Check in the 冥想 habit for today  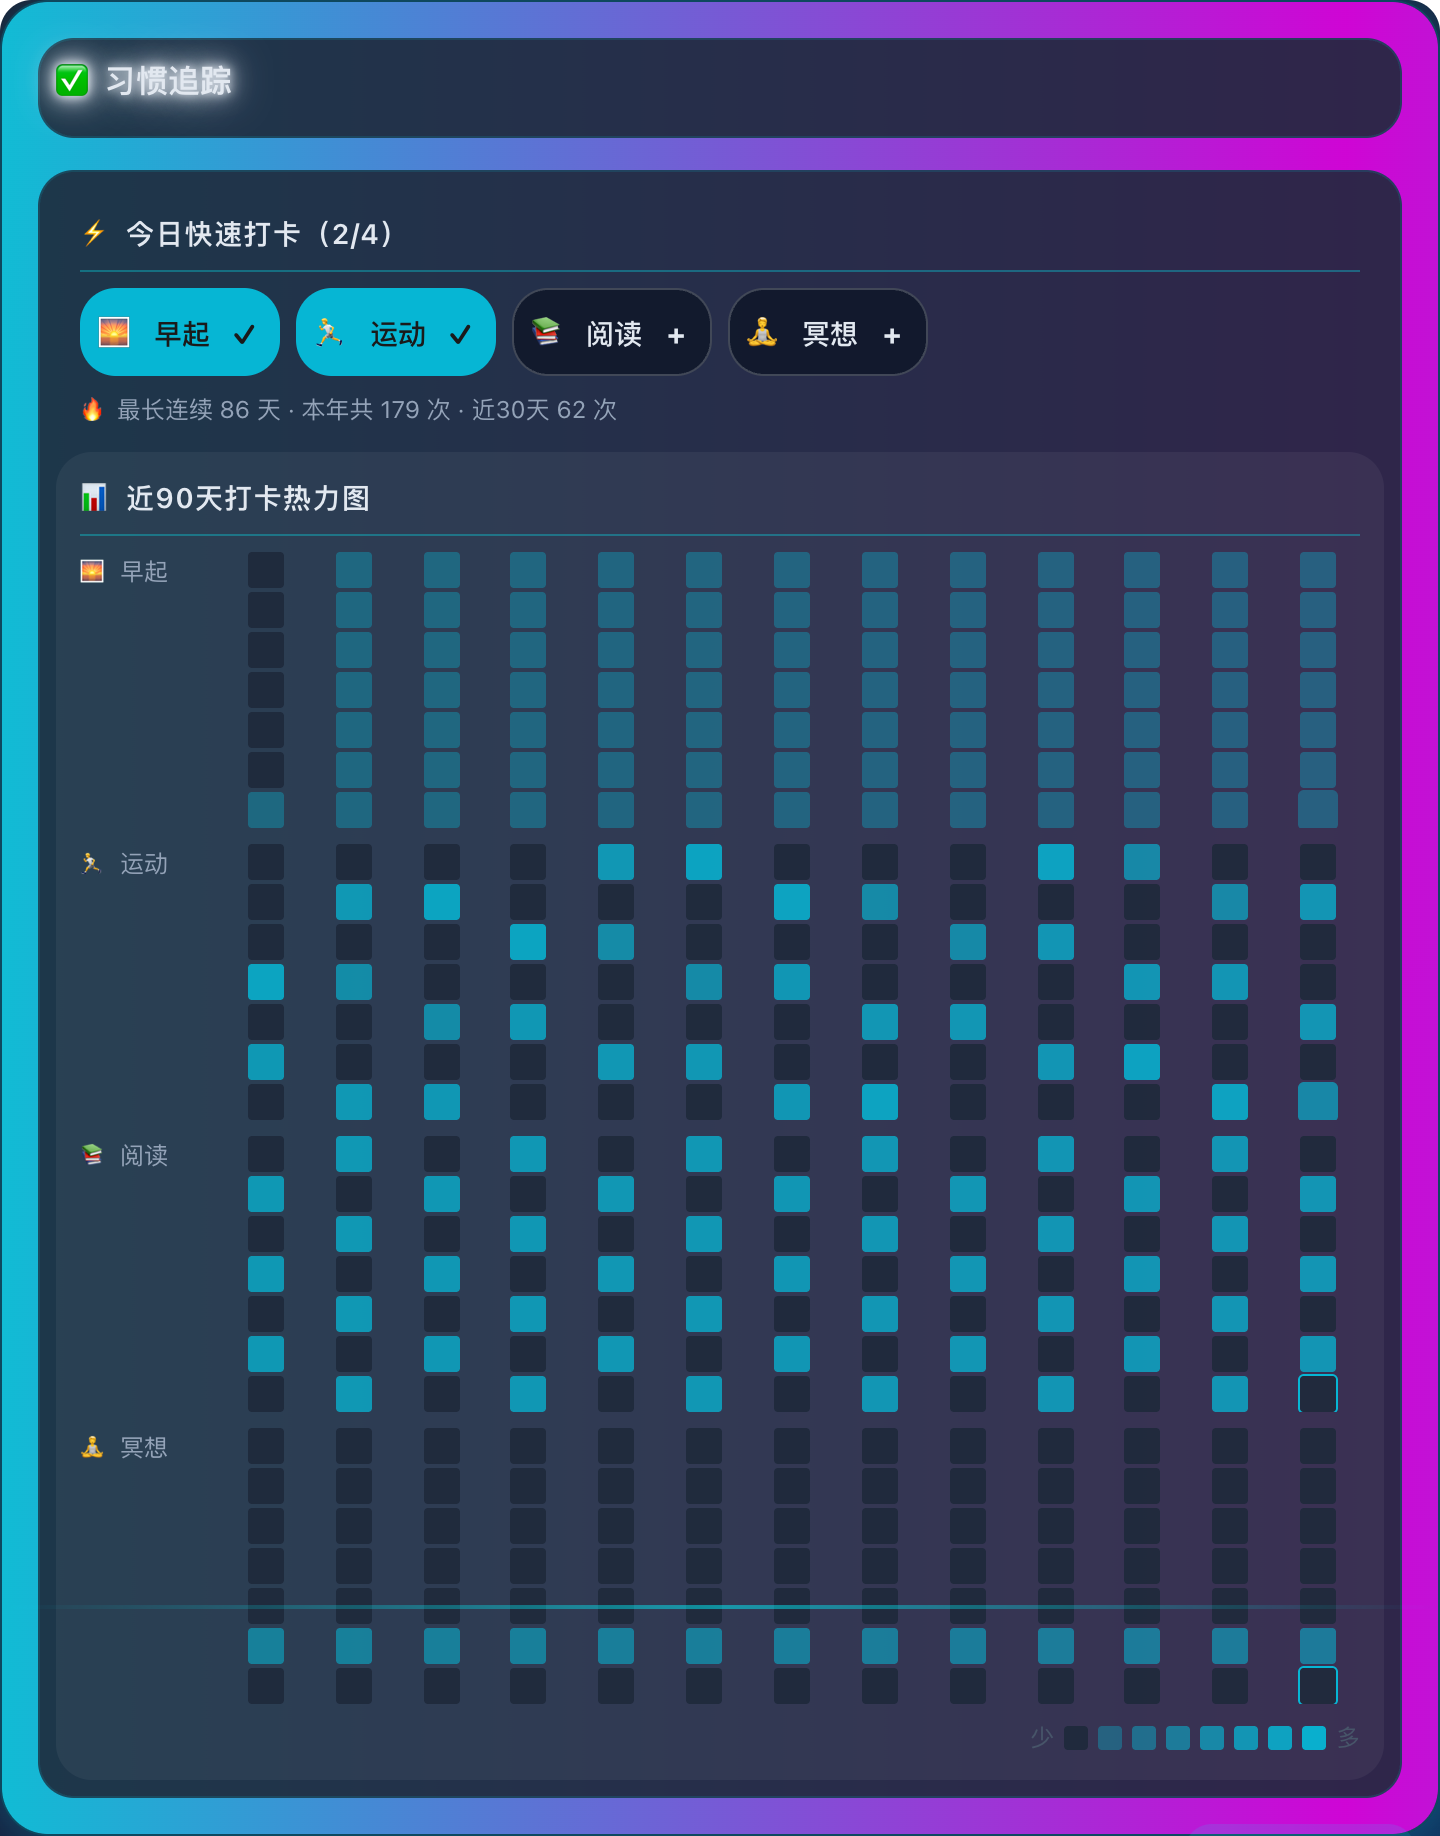coord(828,332)
